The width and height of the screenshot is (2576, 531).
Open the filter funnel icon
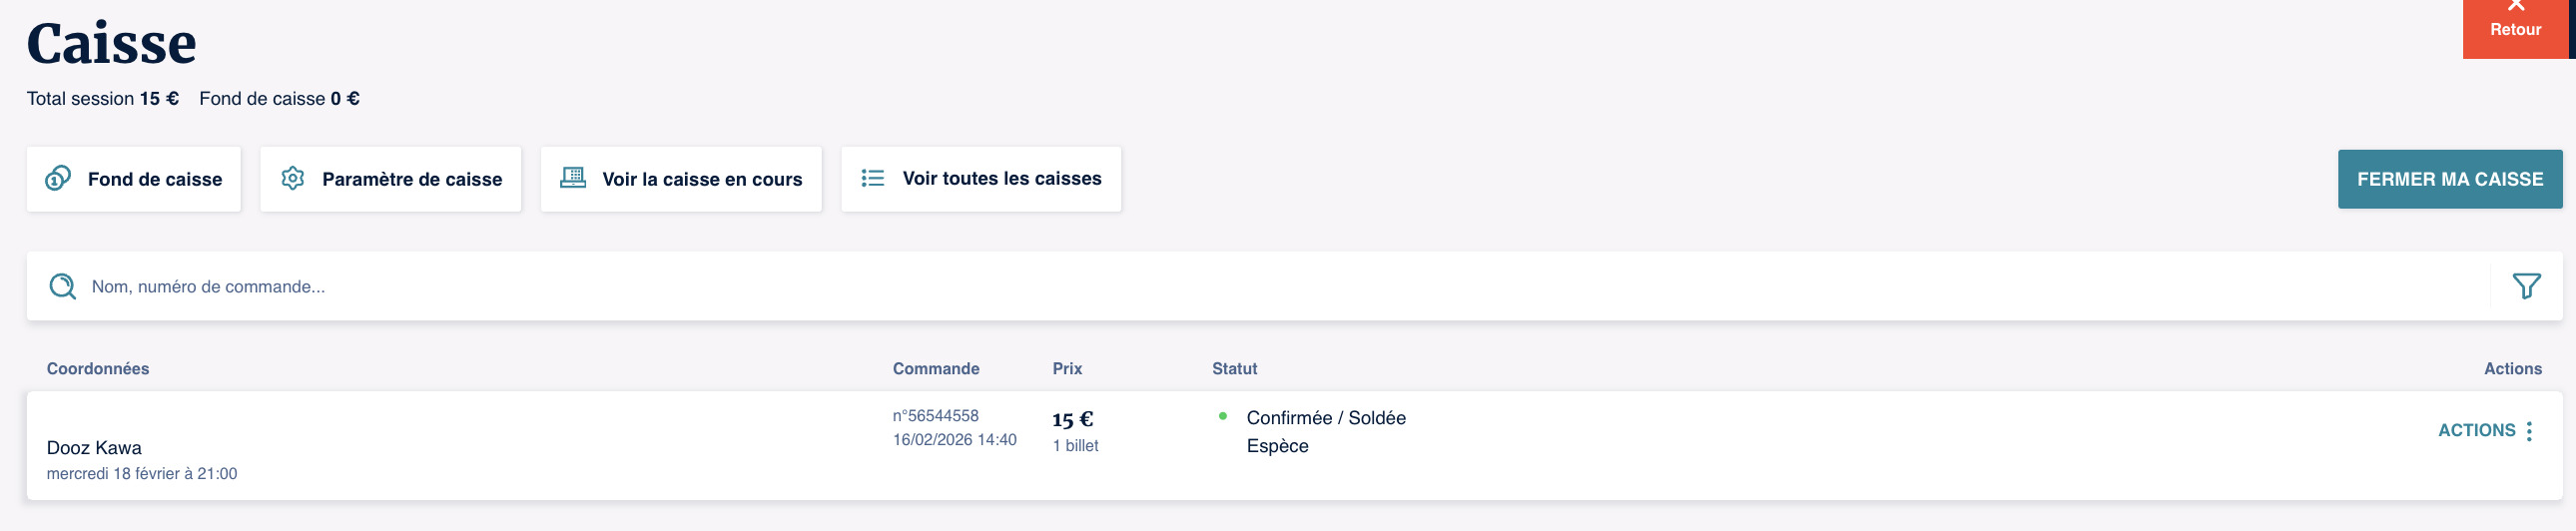[x=2526, y=287]
